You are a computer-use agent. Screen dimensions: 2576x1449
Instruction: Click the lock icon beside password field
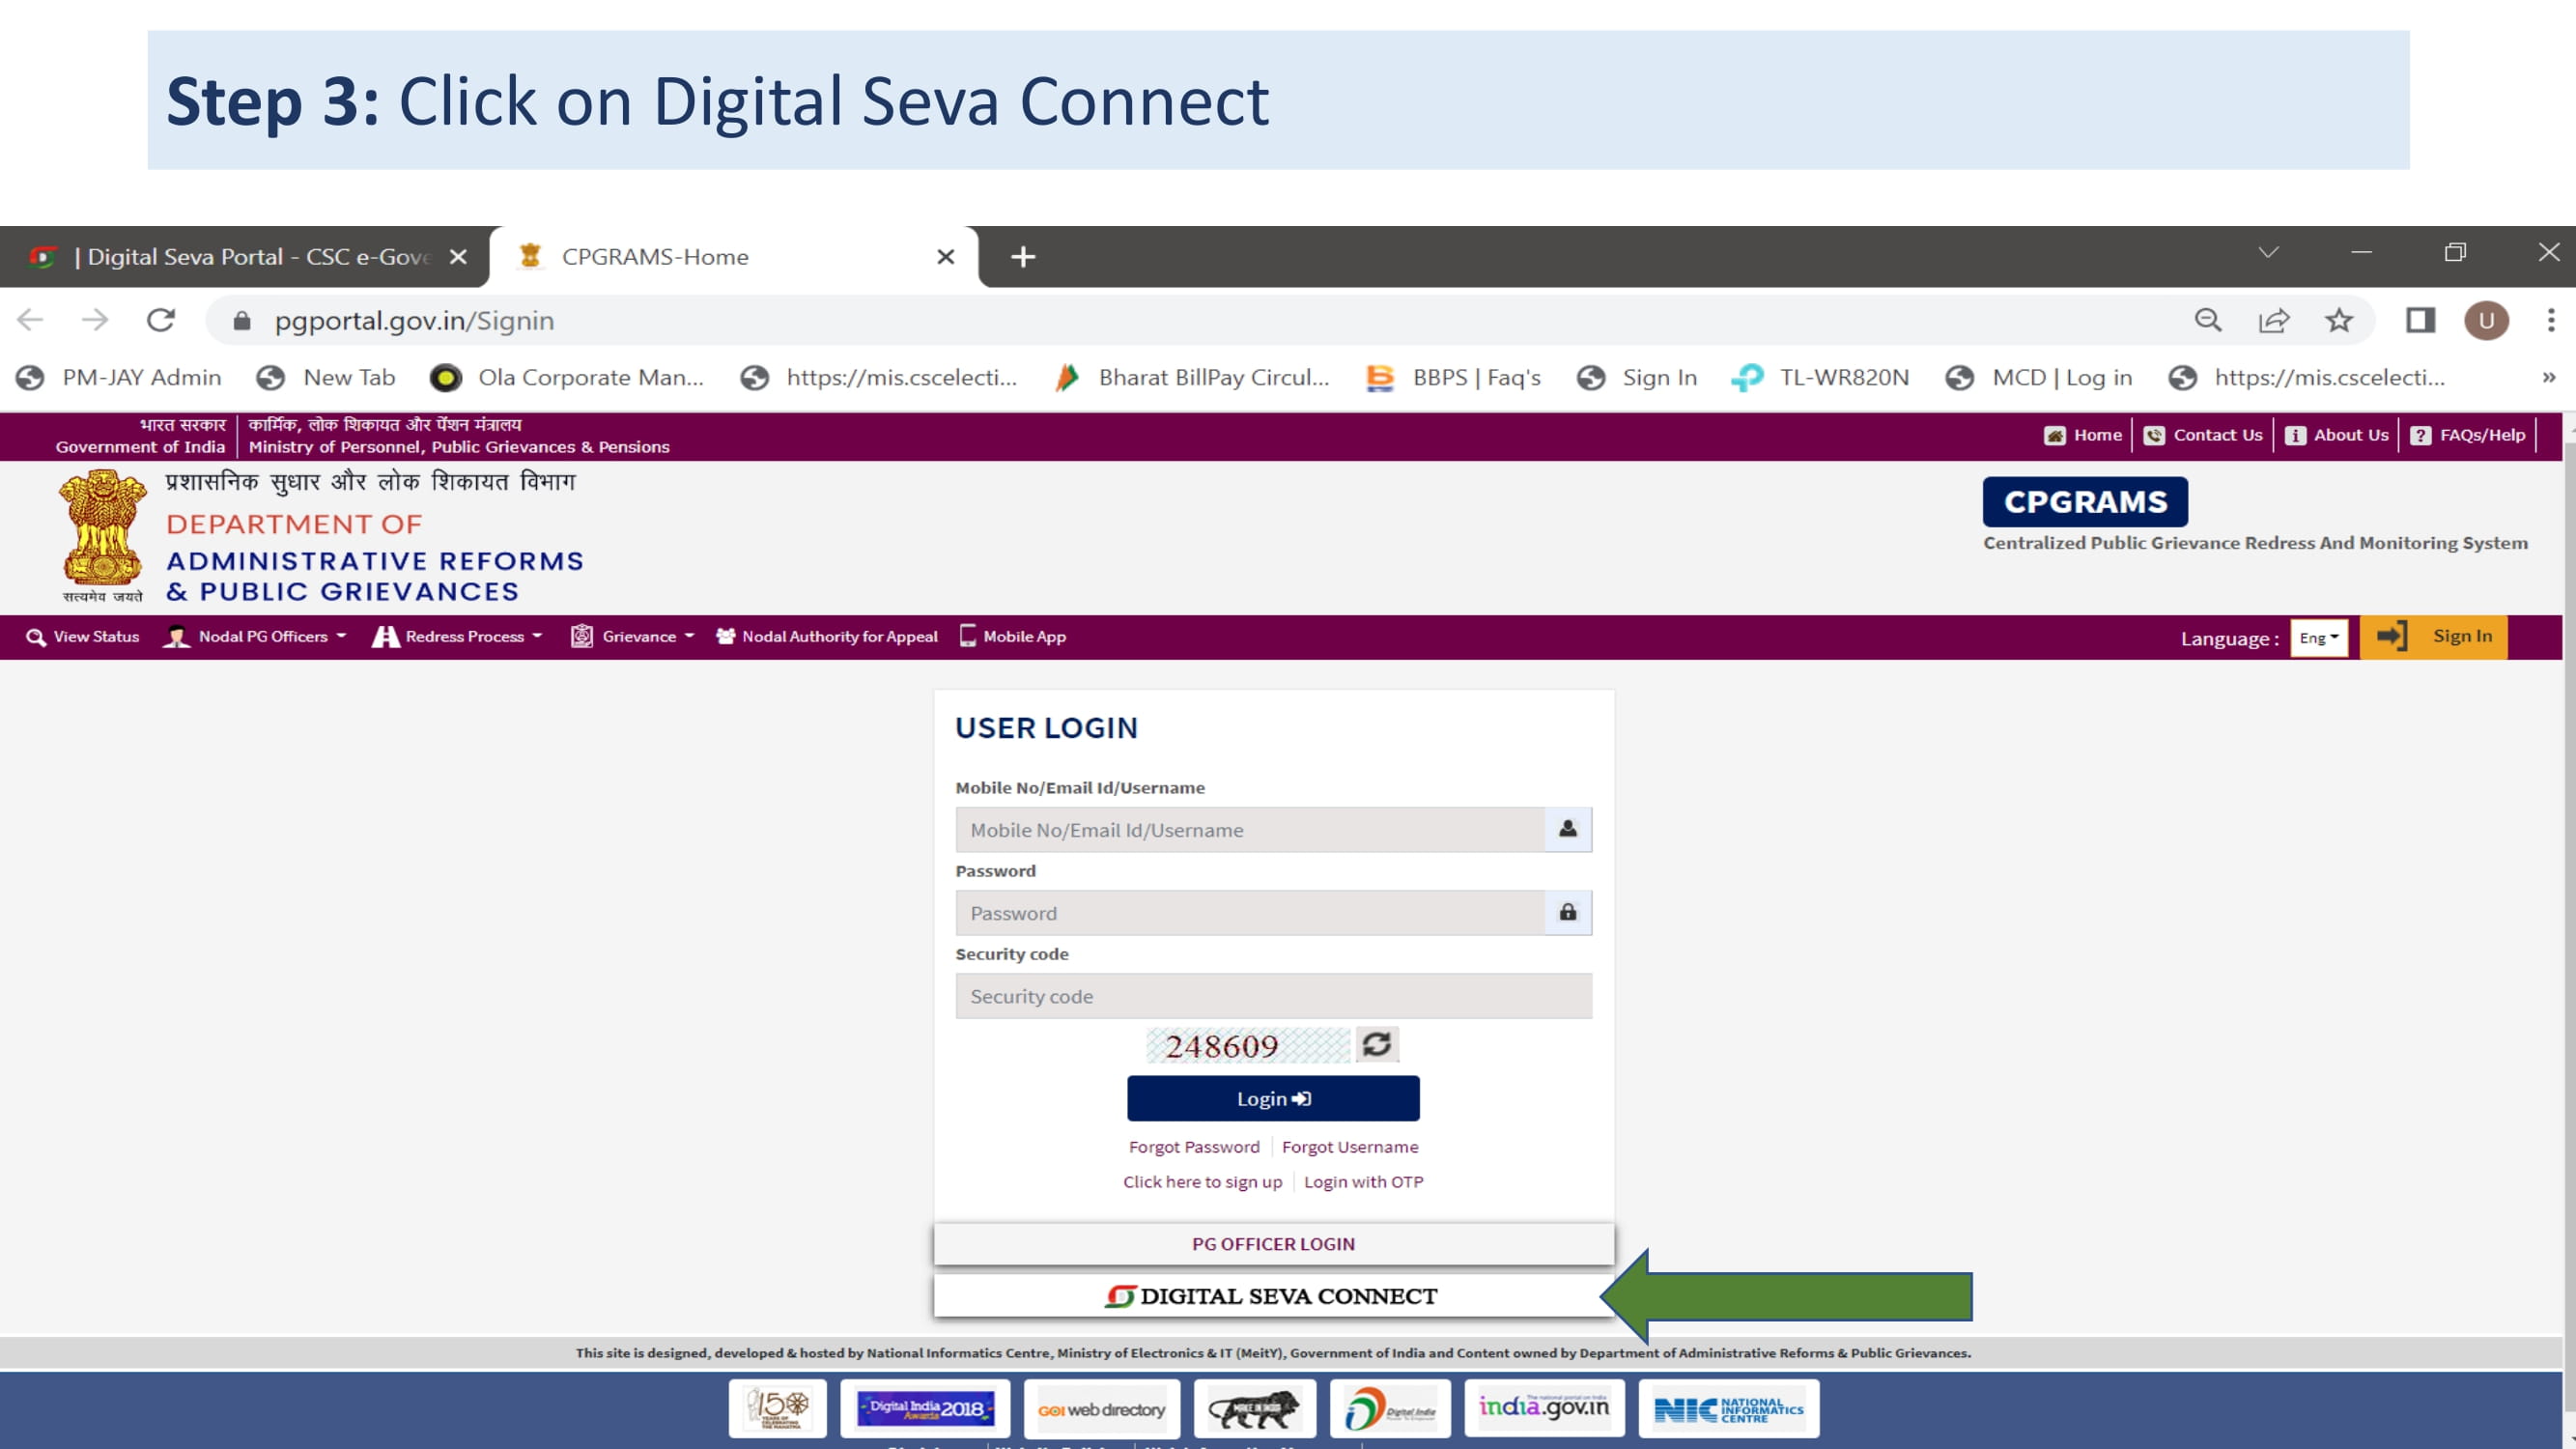tap(1567, 912)
